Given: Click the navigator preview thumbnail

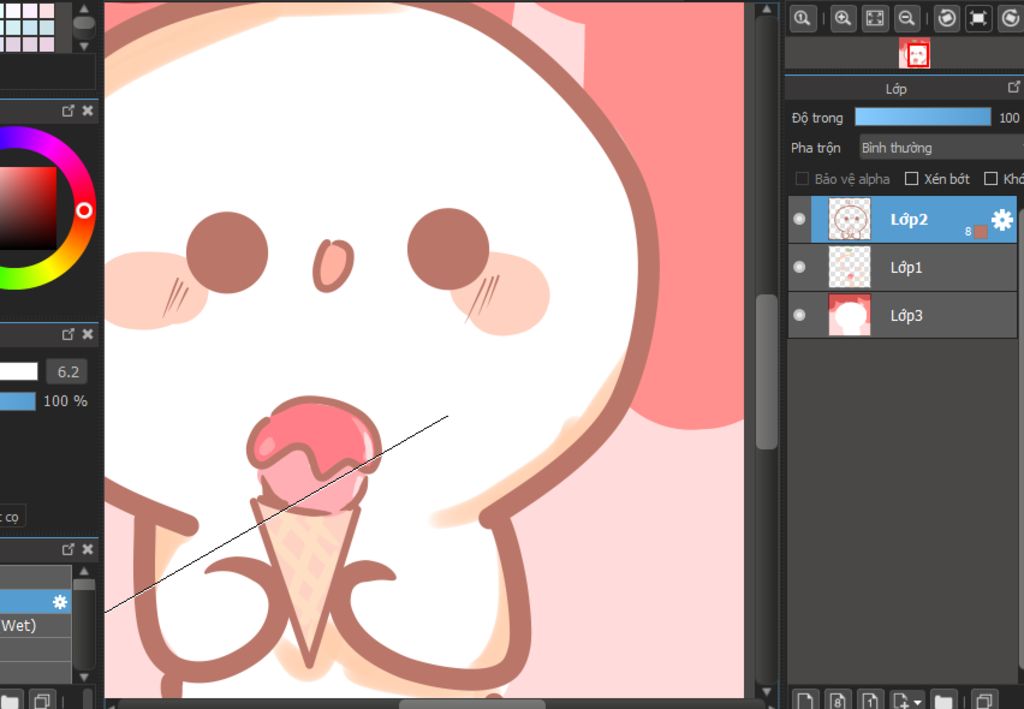Looking at the screenshot, I should coord(914,53).
